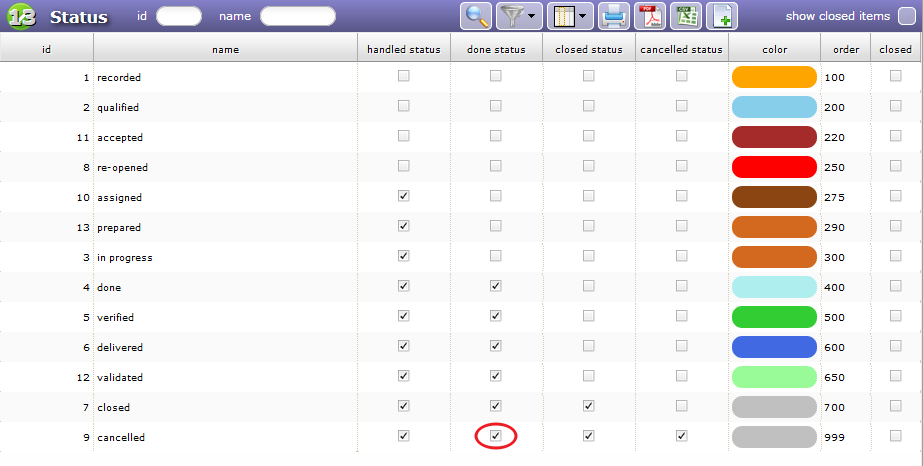Sort by cancelled status column header
This screenshot has height=466, width=923.
tap(682, 49)
